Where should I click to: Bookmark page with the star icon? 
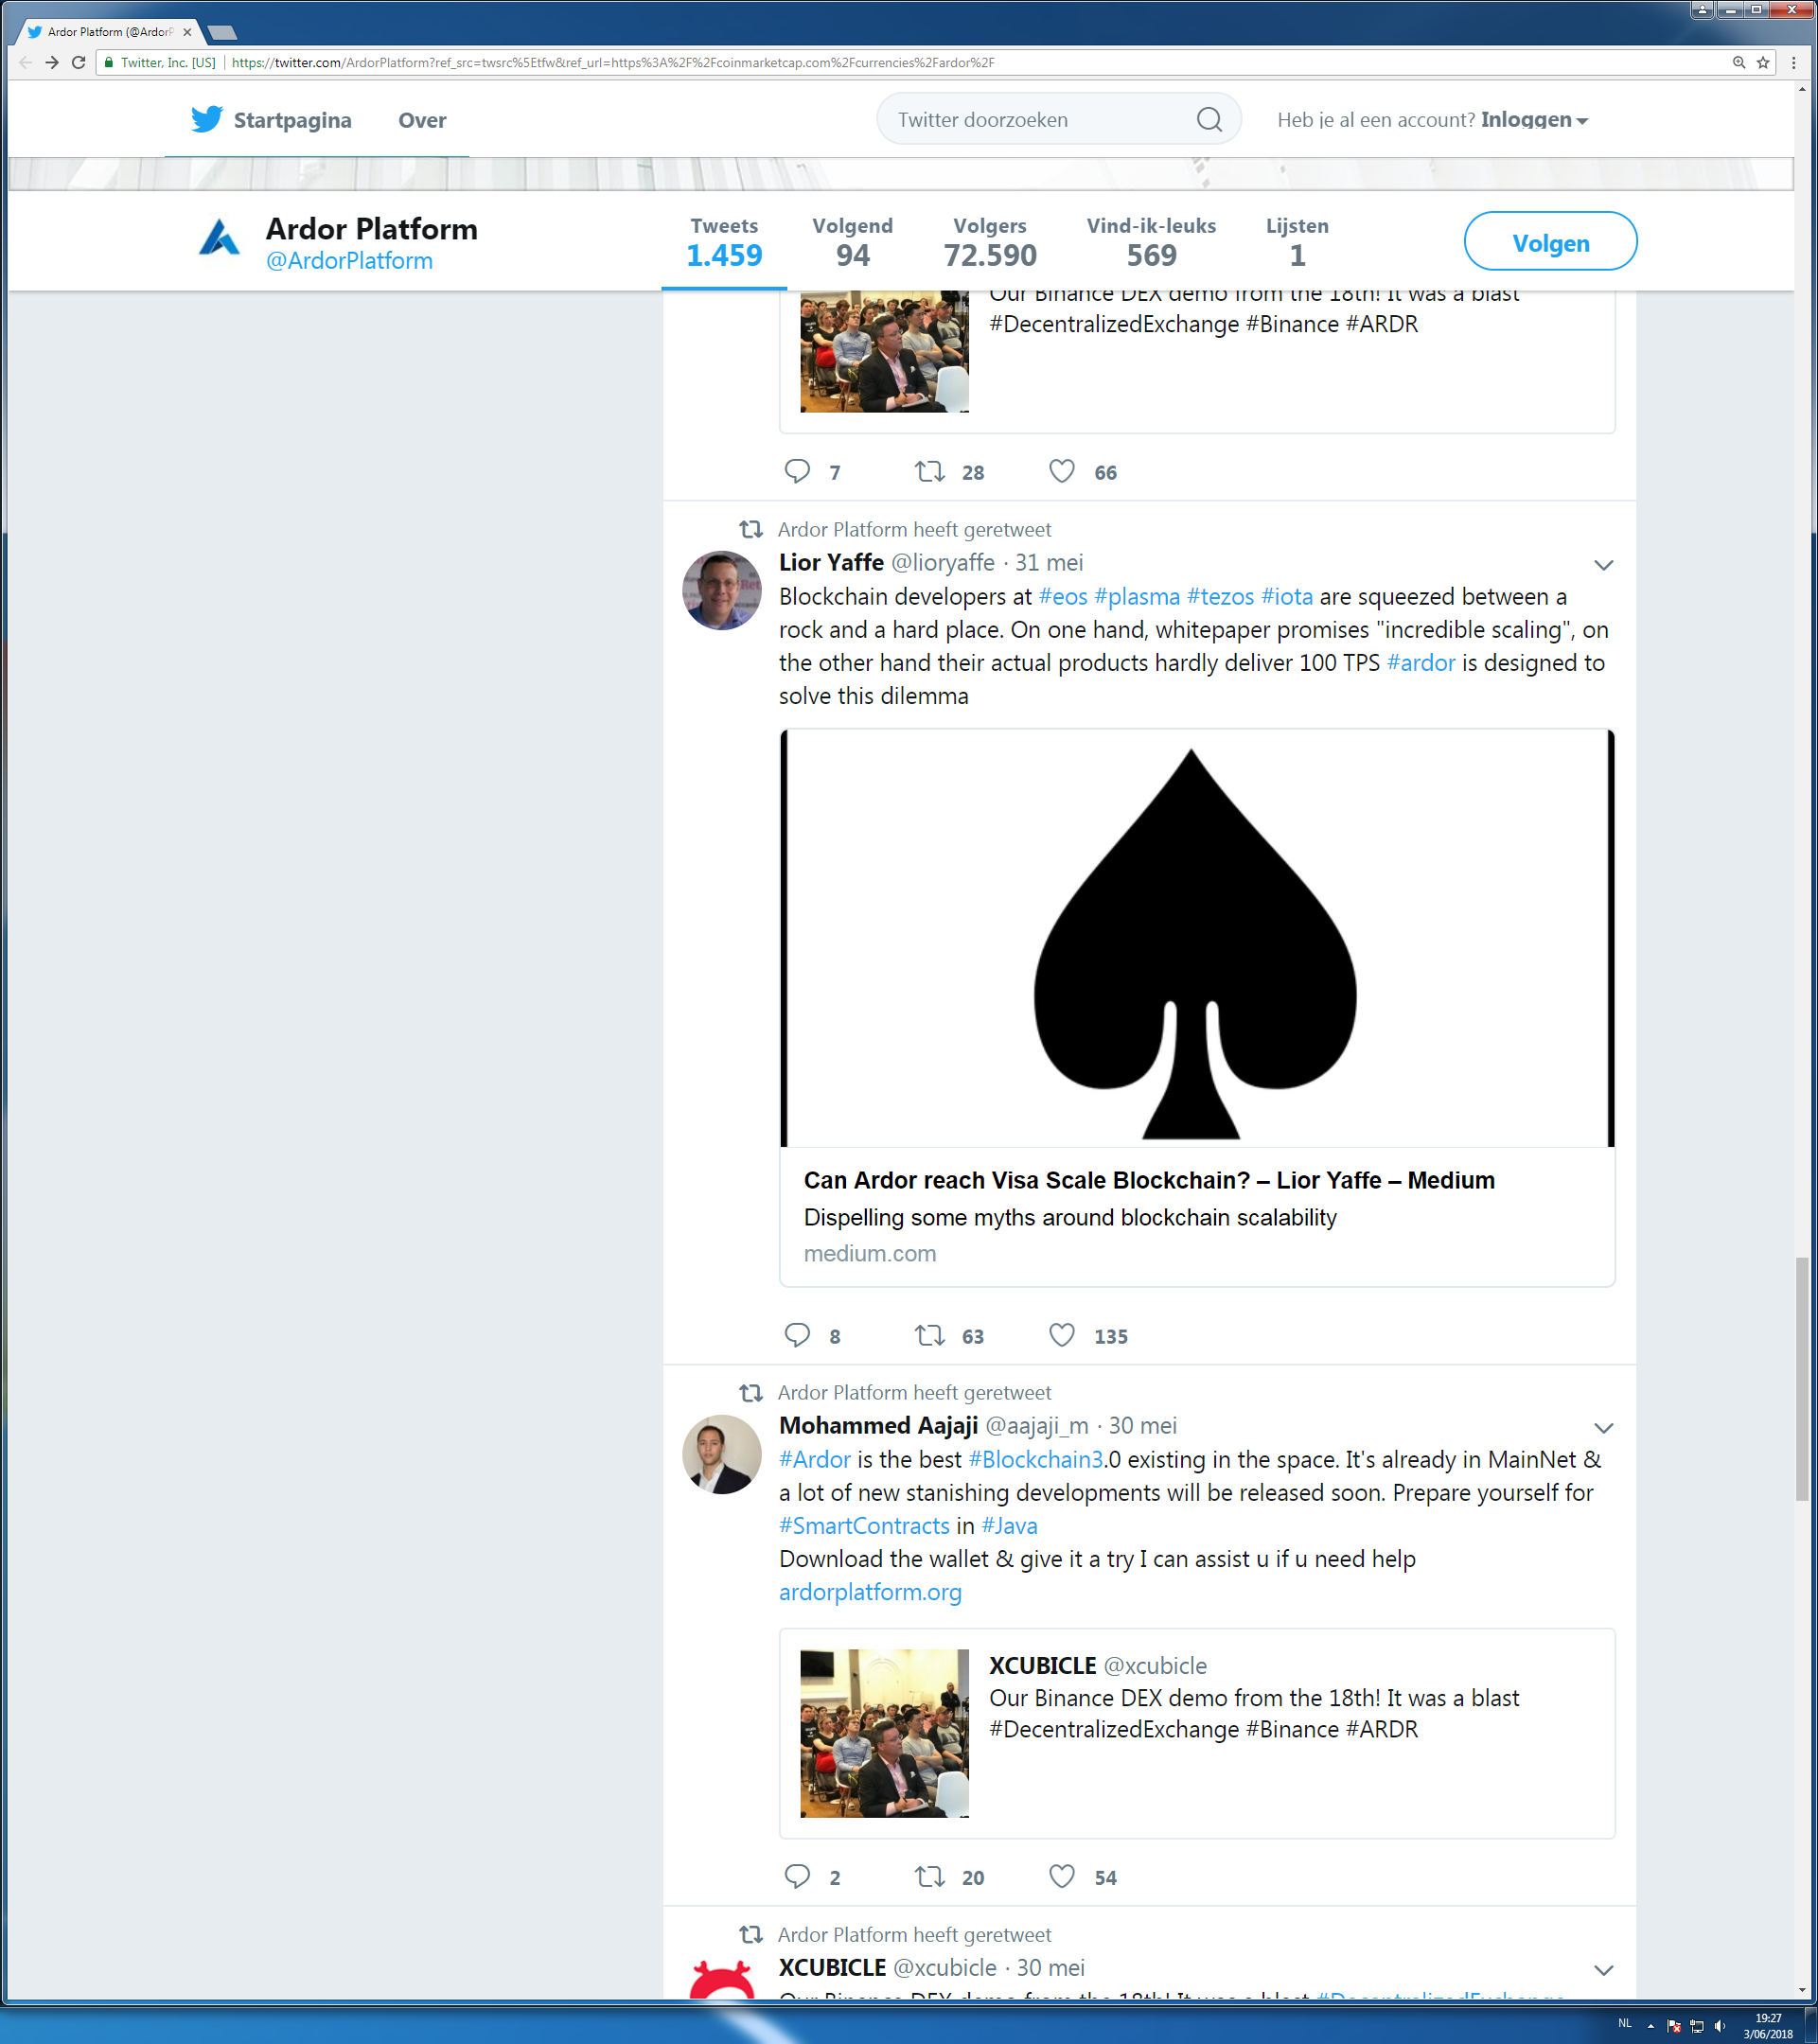(1763, 62)
